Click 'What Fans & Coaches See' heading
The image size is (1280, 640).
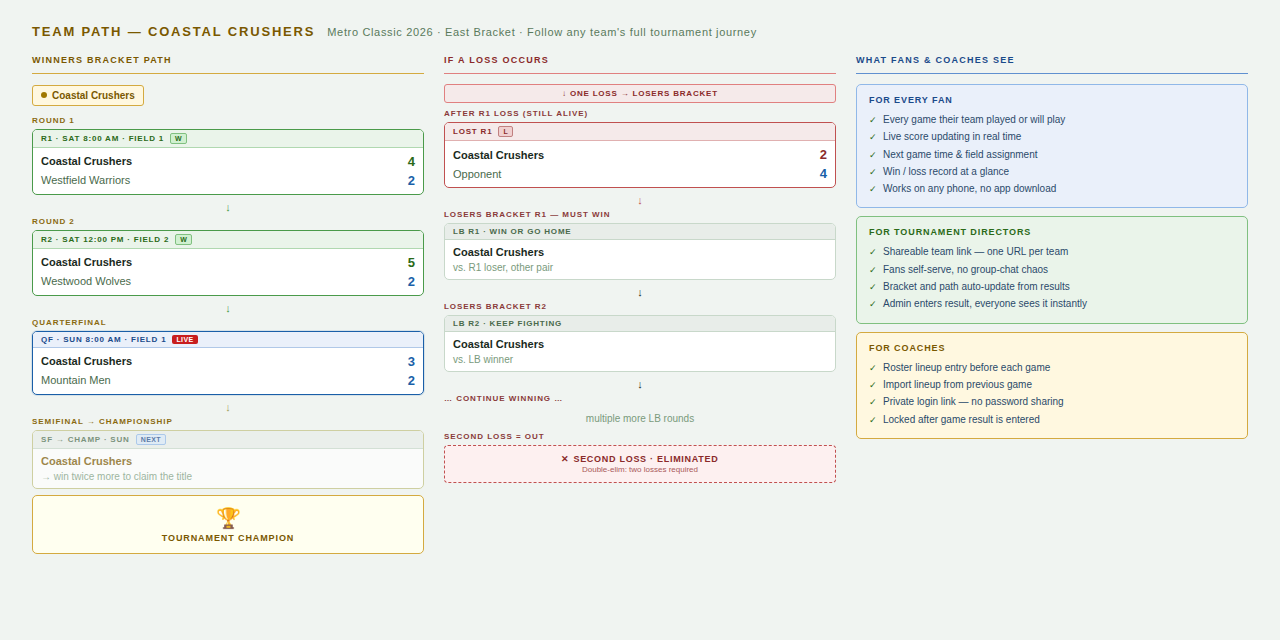pyautogui.click(x=935, y=60)
